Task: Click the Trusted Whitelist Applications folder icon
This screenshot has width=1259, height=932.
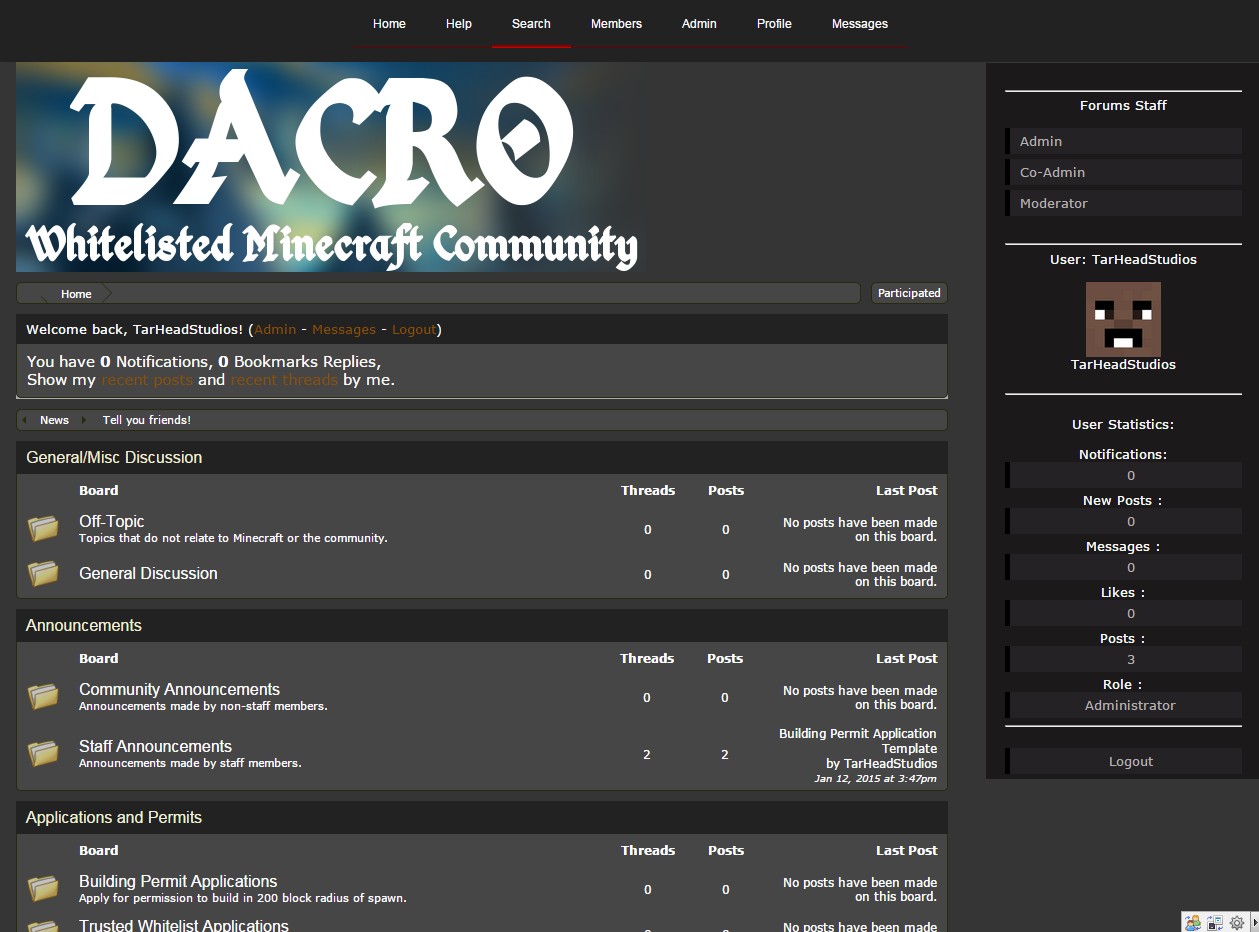Action: [43, 926]
